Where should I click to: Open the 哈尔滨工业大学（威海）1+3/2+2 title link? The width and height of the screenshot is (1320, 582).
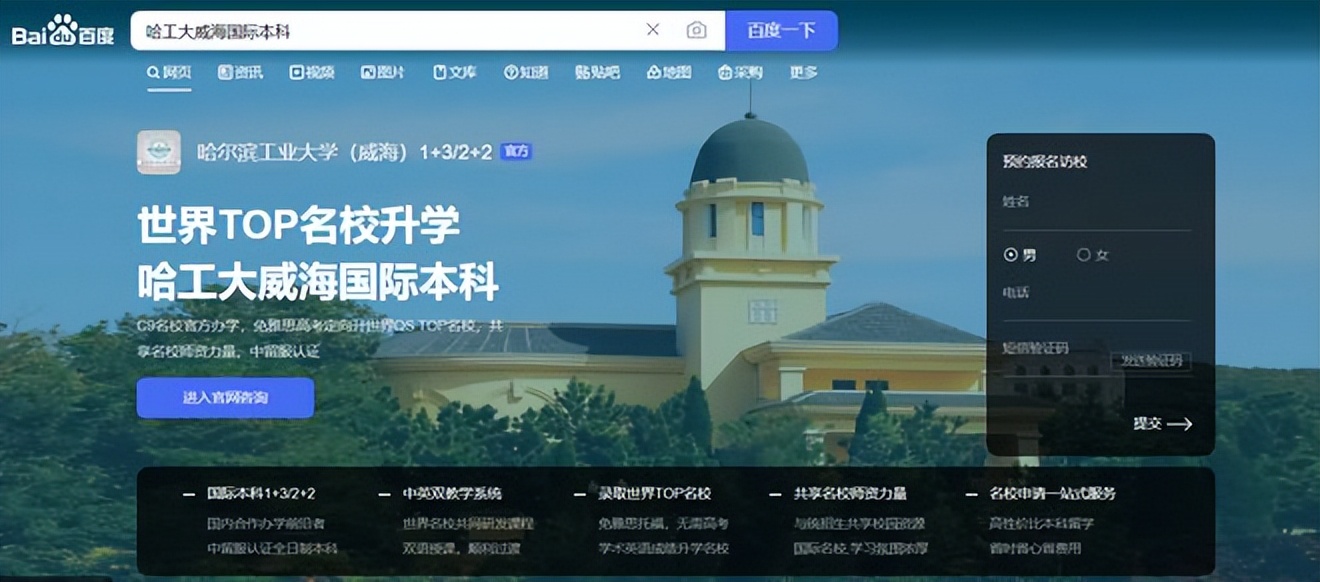point(344,152)
